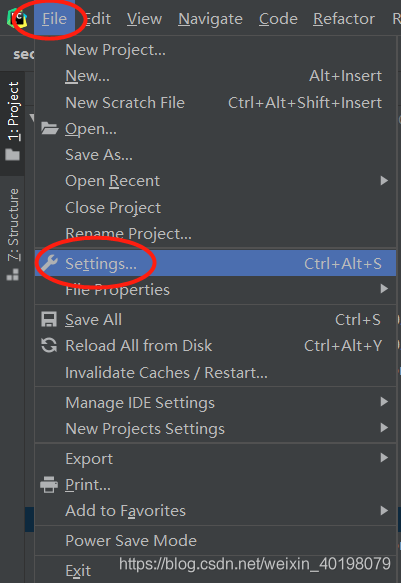Click the Structure tool window icon
The height and width of the screenshot is (583, 401).
13,275
